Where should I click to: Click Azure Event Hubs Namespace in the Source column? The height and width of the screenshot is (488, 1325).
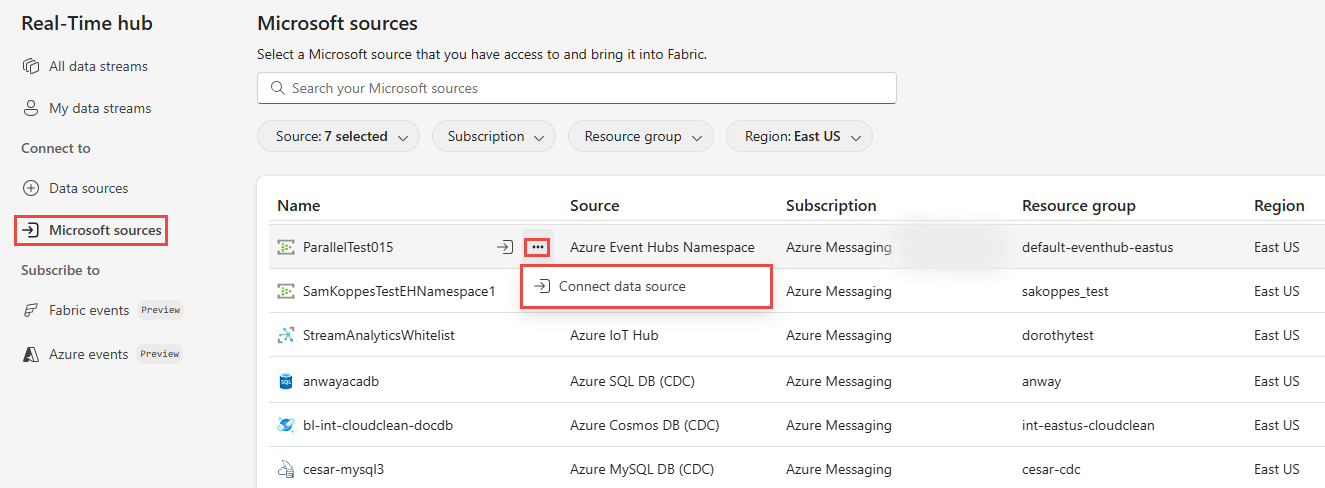coord(662,247)
